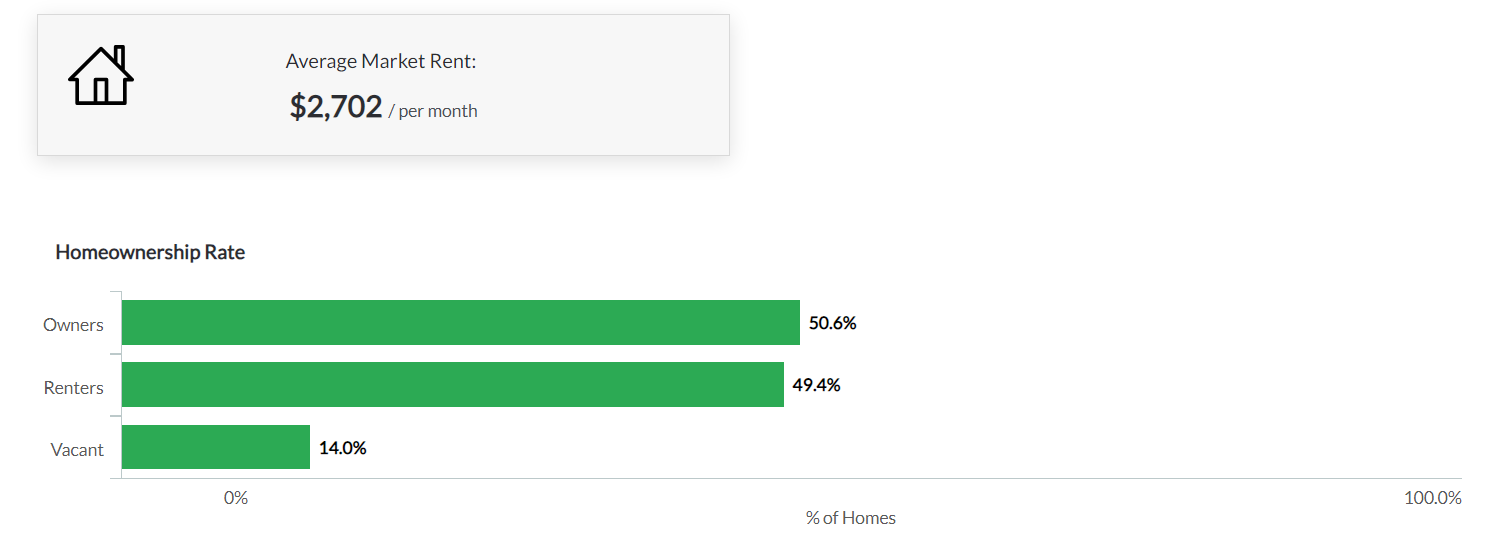The height and width of the screenshot is (535, 1491).
Task: Click the Vacant axis label
Action: (x=77, y=450)
